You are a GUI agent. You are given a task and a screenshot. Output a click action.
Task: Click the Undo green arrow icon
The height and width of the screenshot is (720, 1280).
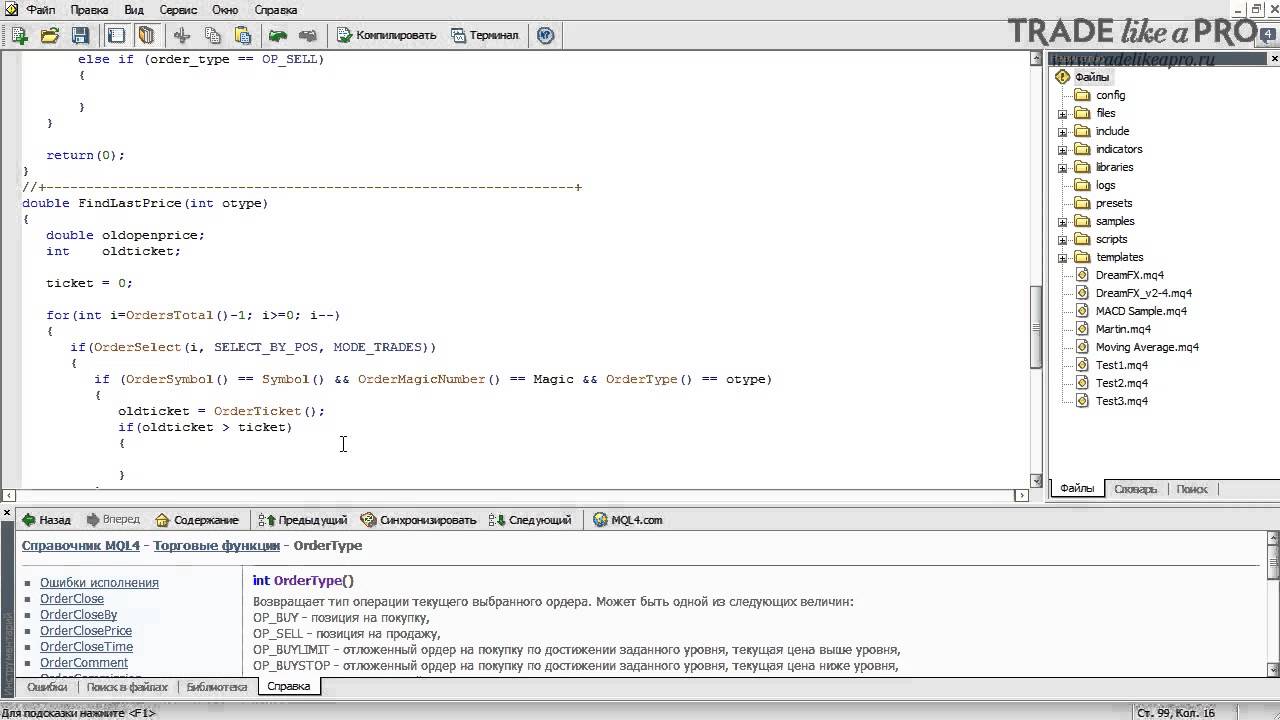pyautogui.click(x=278, y=35)
